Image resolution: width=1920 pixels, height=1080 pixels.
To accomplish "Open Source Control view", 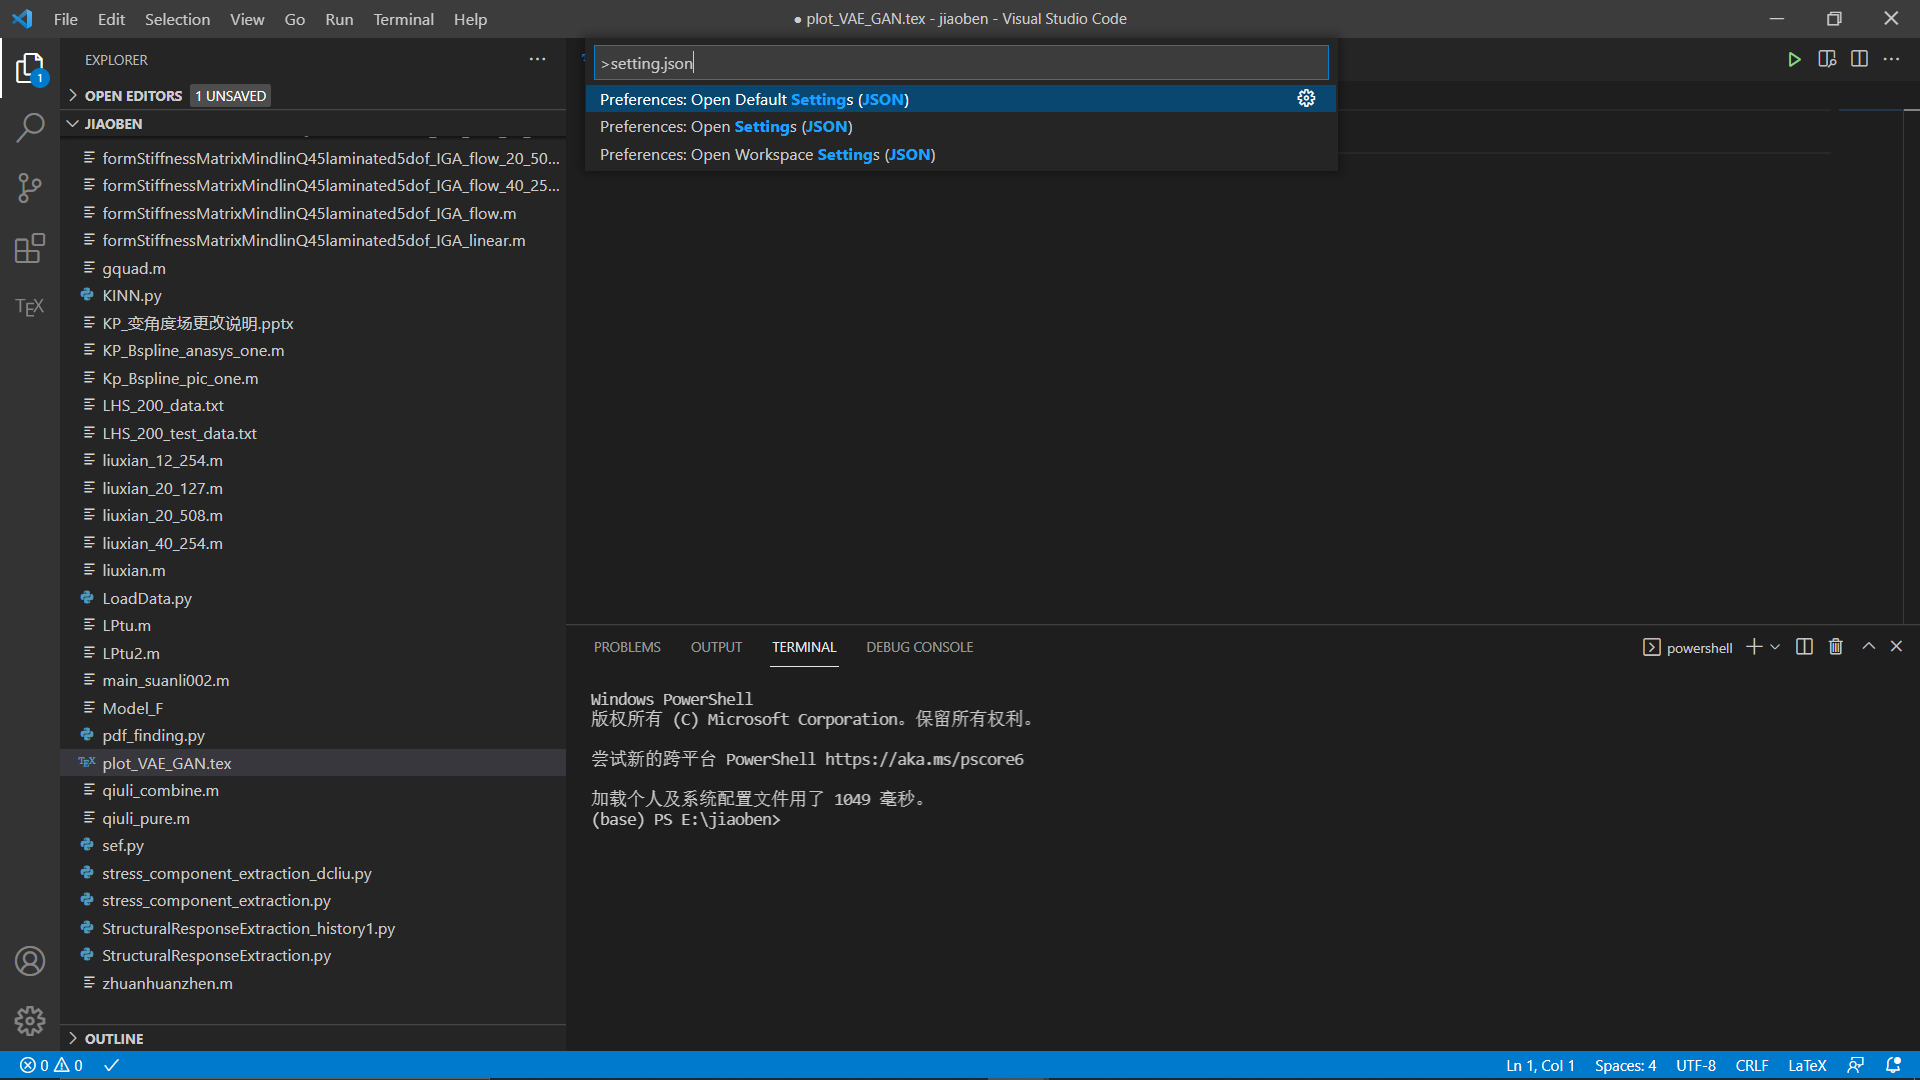I will (x=30, y=187).
